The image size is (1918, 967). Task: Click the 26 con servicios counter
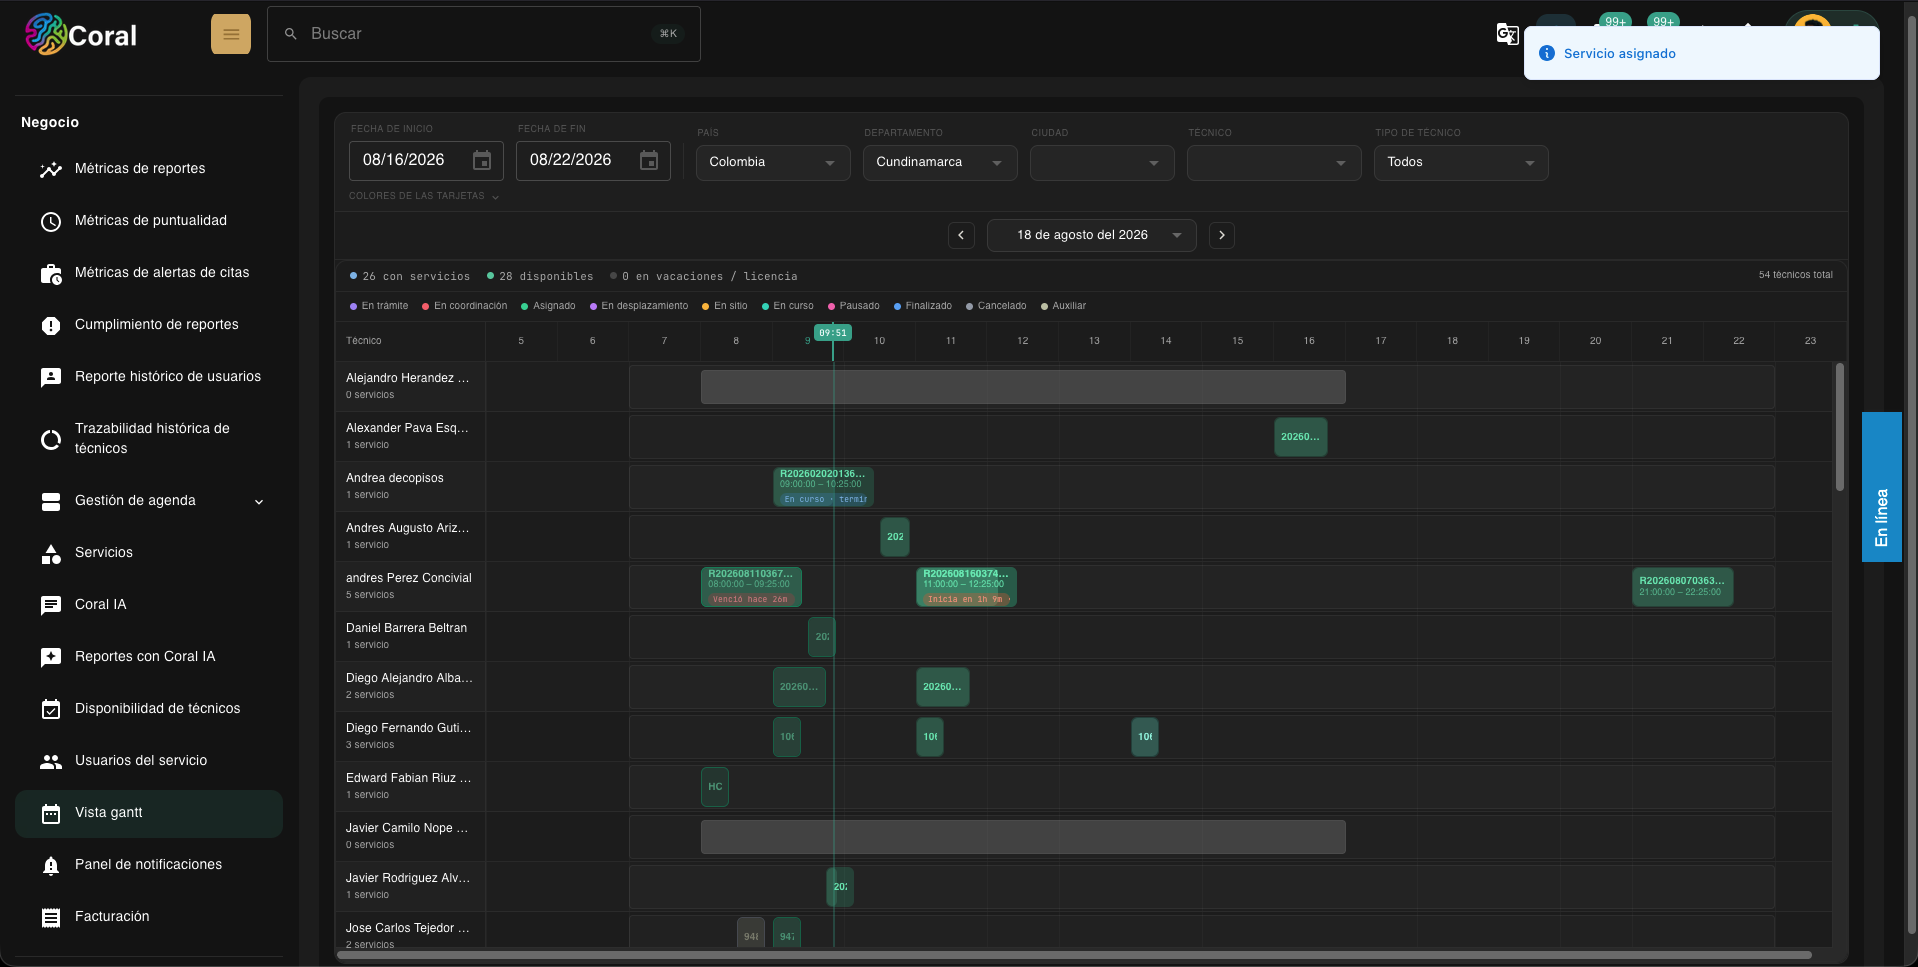pos(410,276)
